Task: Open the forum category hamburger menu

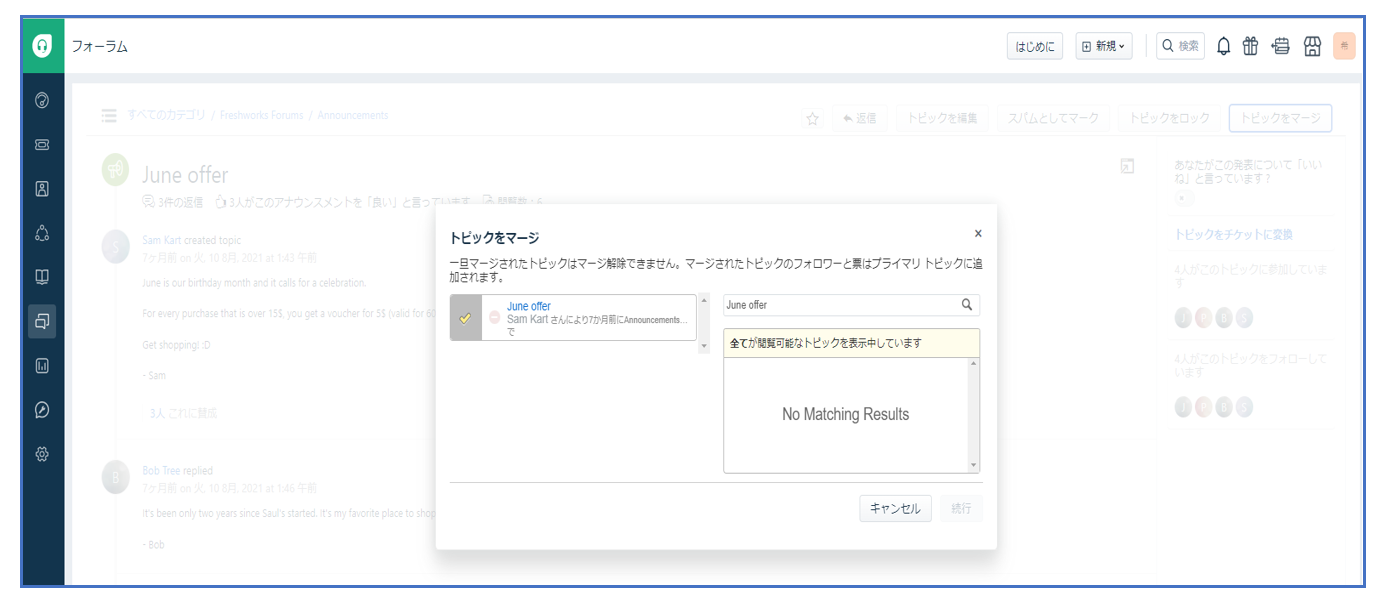Action: click(x=109, y=116)
